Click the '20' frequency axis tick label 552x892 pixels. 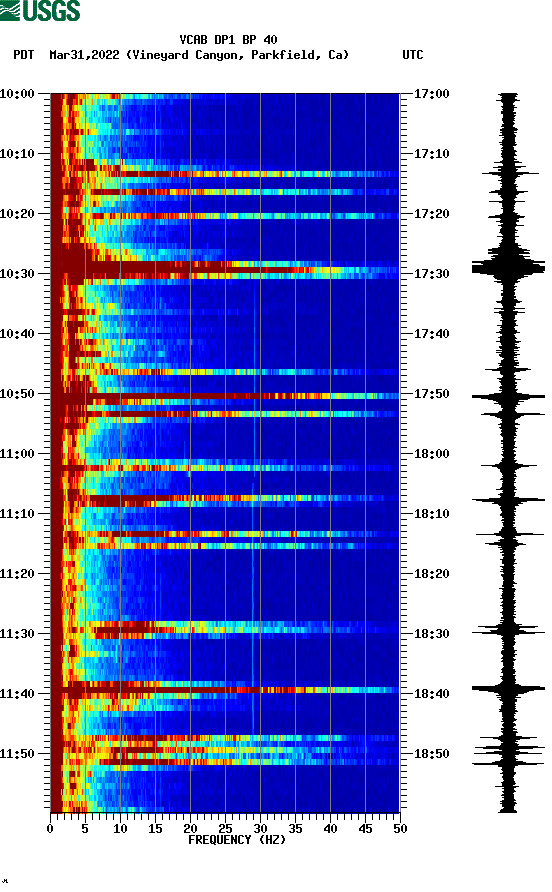pos(190,829)
